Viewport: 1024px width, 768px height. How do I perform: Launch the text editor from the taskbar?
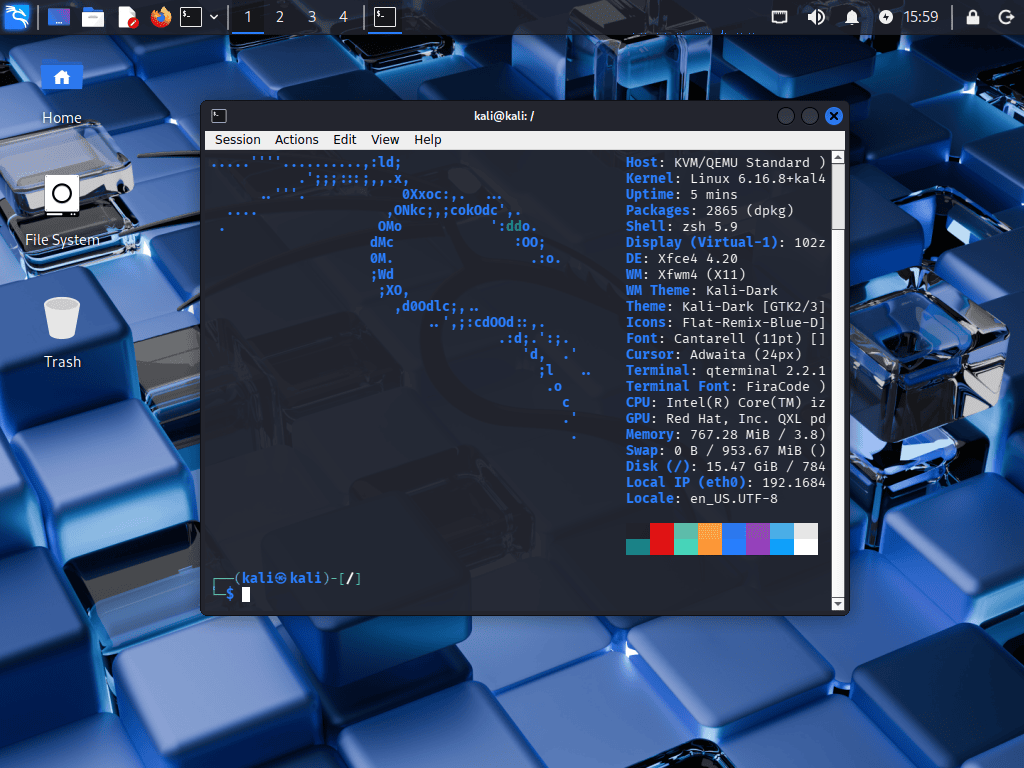point(127,17)
